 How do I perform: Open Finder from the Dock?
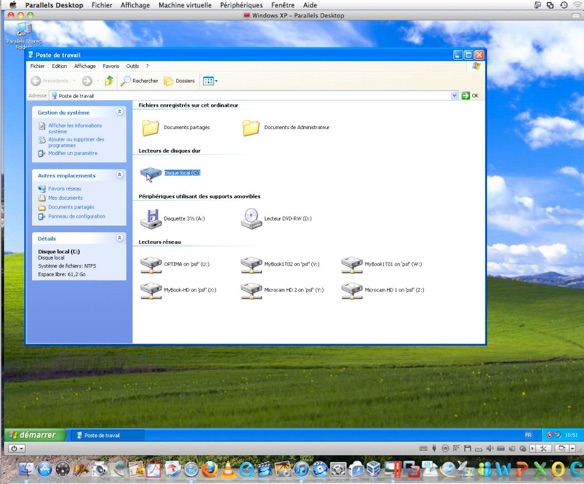[x=26, y=469]
